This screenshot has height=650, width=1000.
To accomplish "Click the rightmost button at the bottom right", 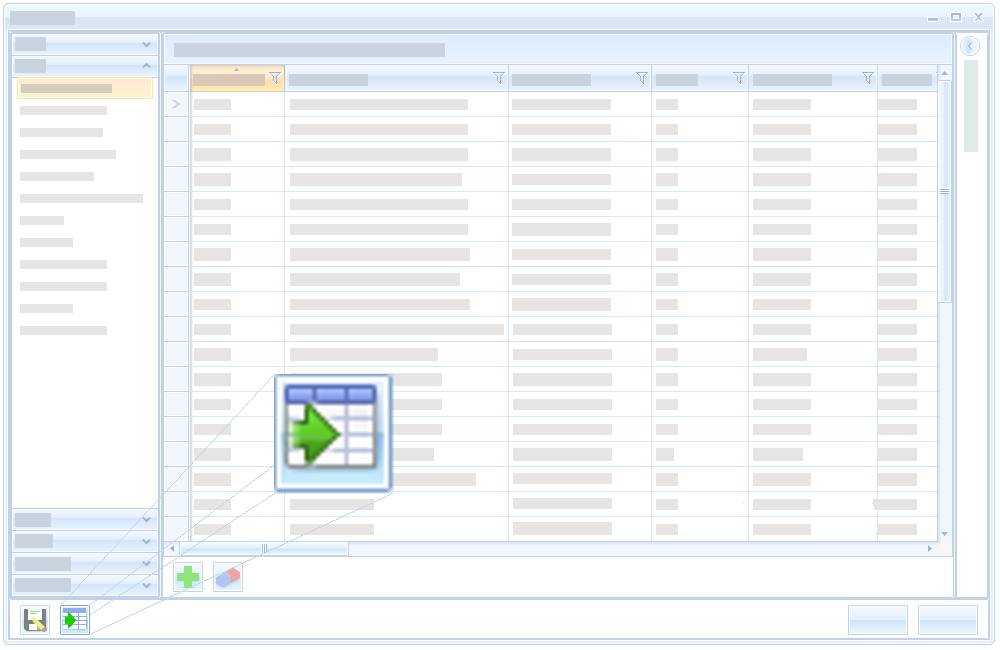I will point(947,620).
